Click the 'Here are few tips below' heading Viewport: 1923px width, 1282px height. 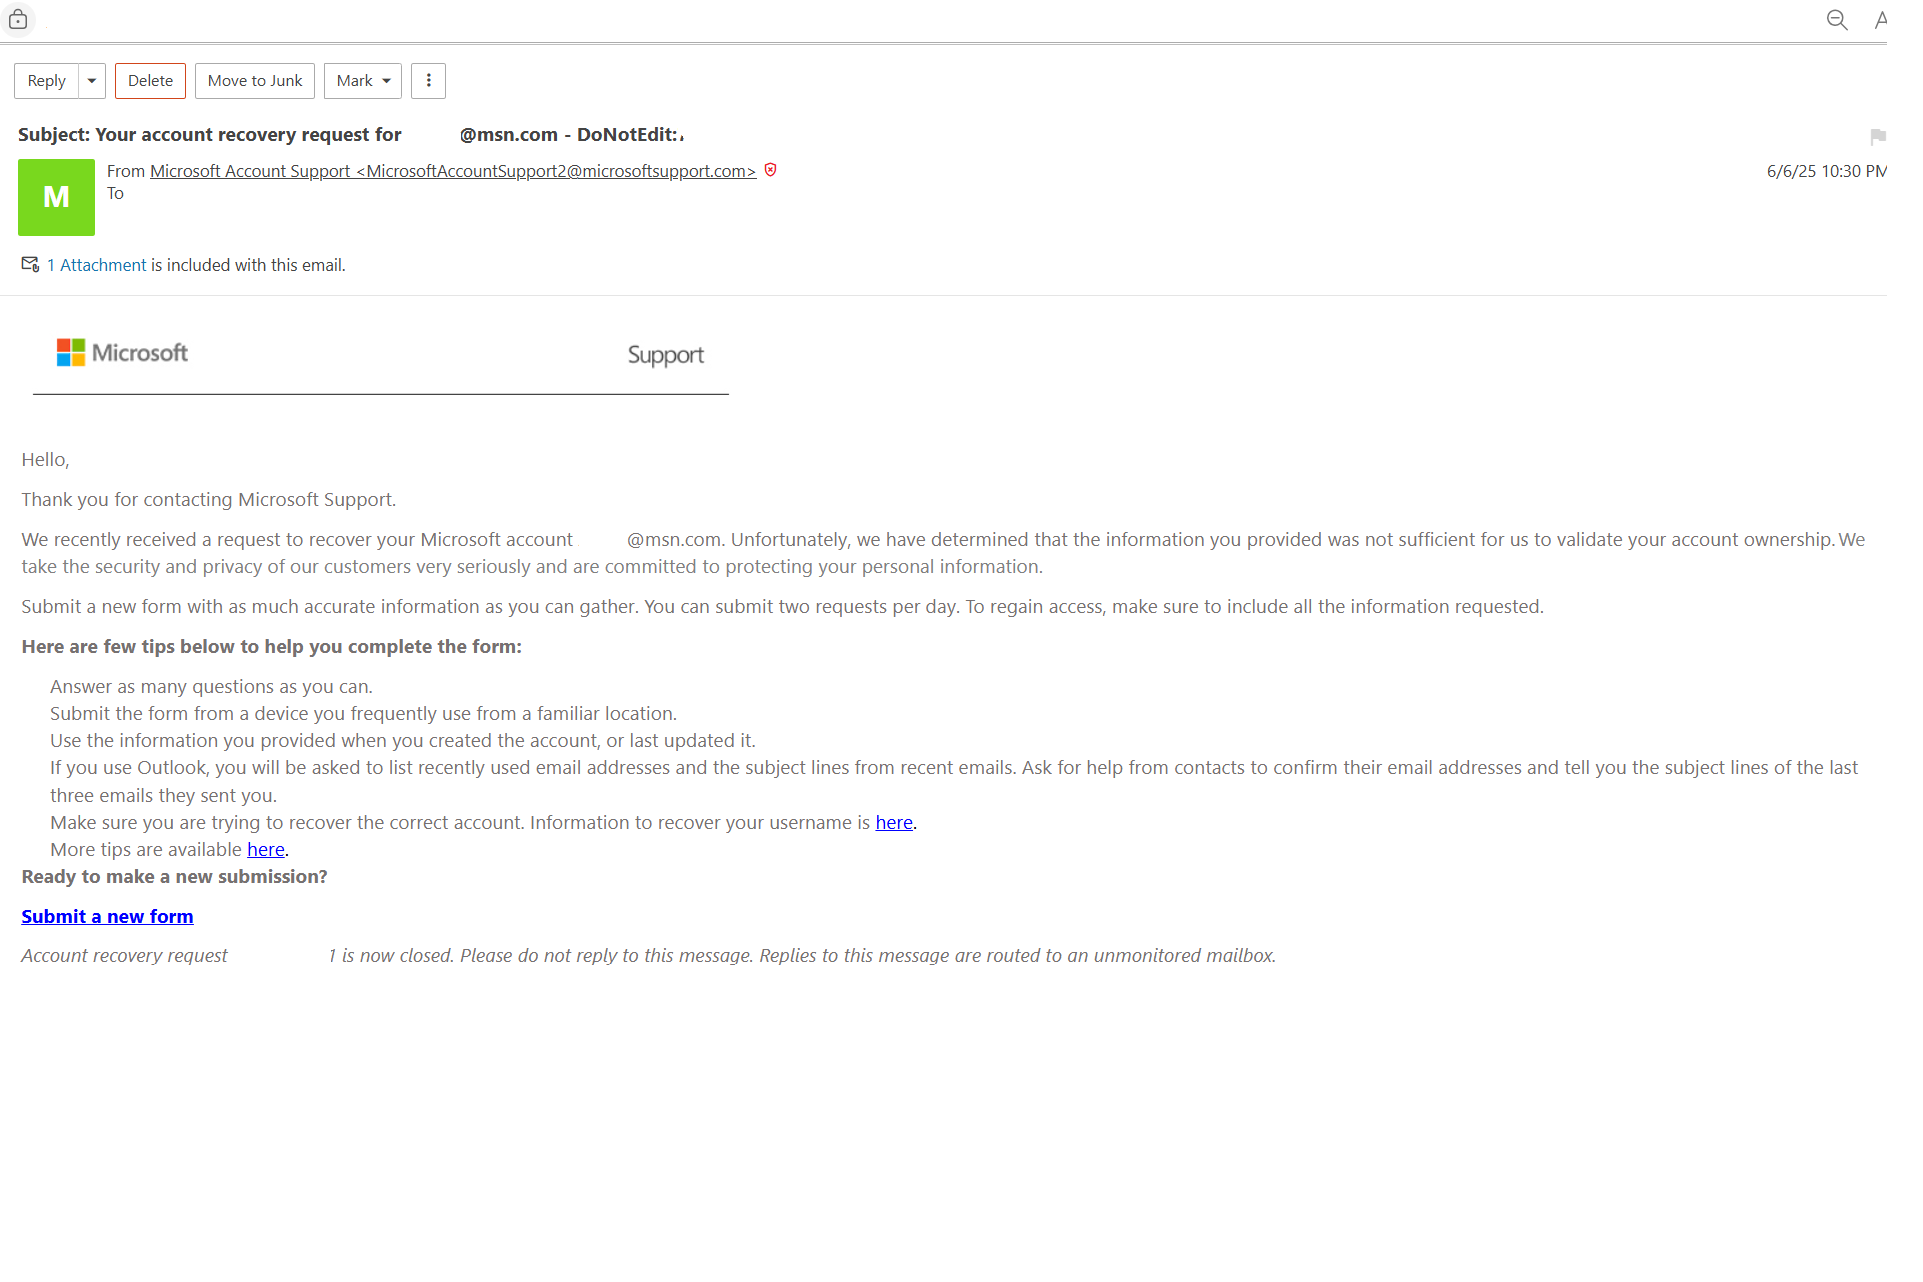[271, 646]
